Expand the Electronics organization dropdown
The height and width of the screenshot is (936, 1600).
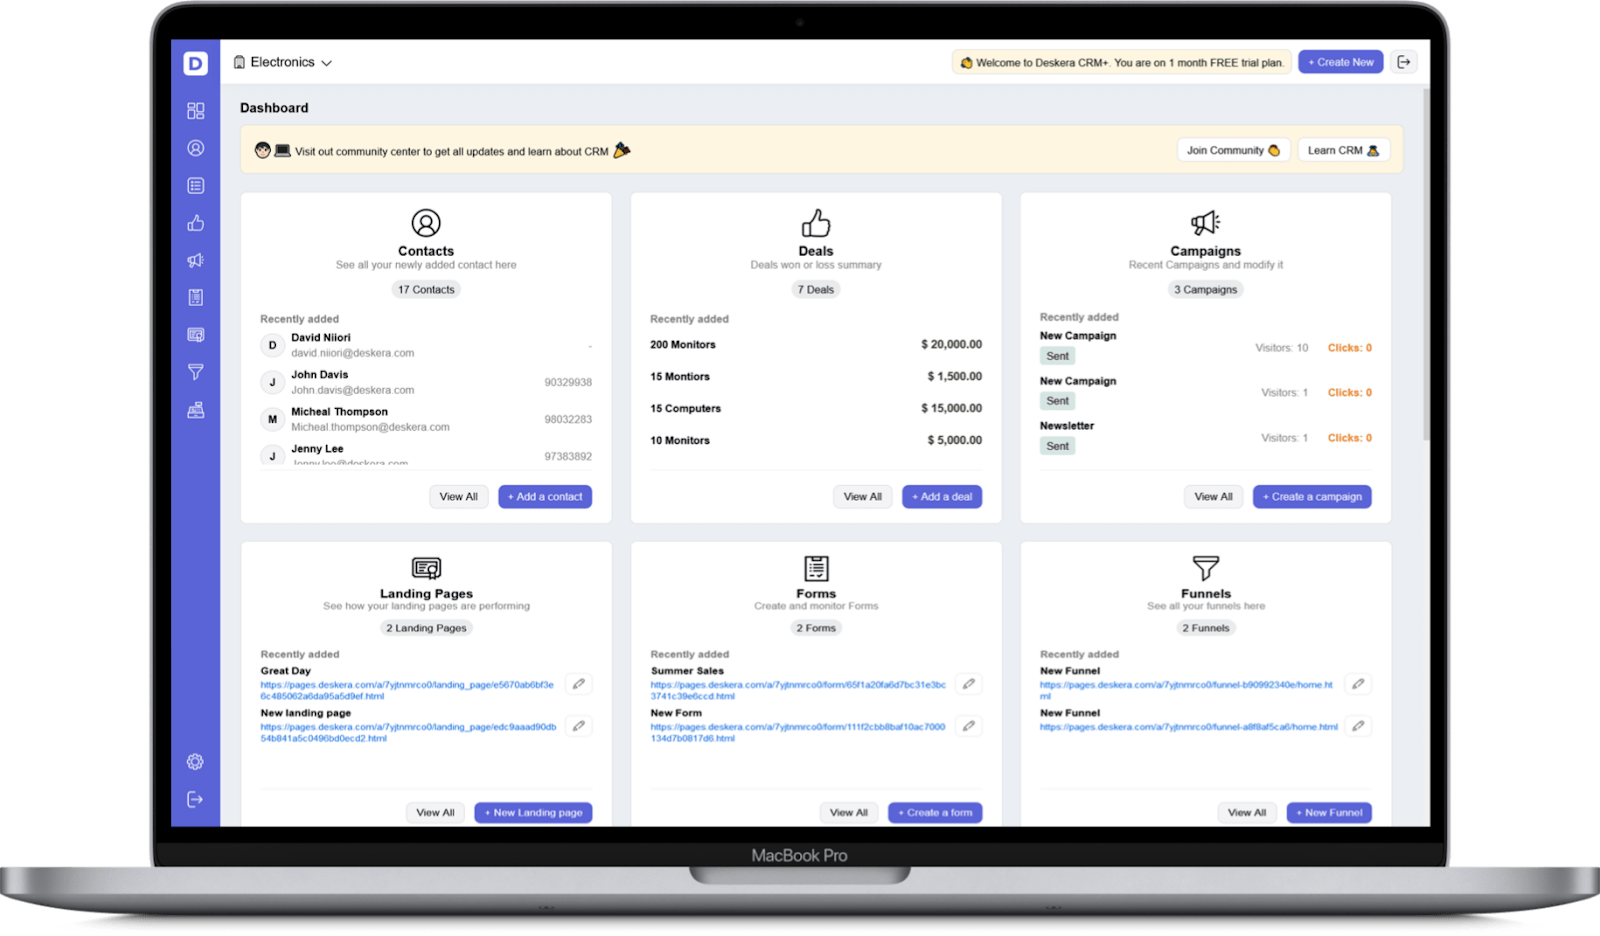[283, 62]
